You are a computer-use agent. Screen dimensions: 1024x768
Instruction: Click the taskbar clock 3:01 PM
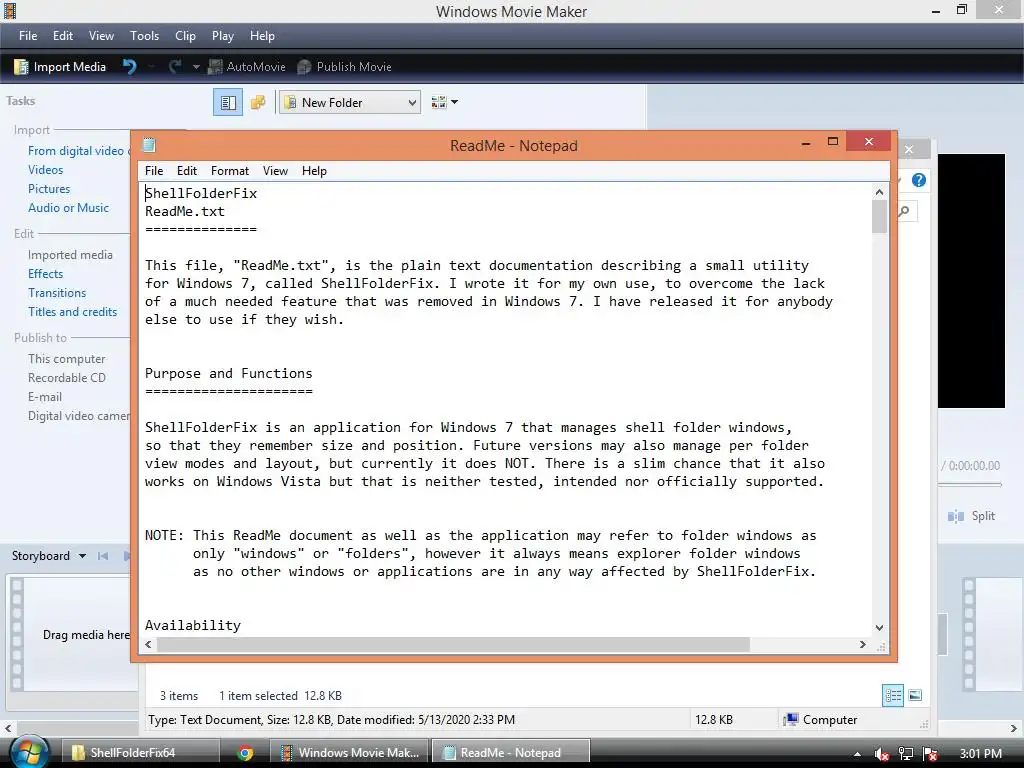pos(980,754)
